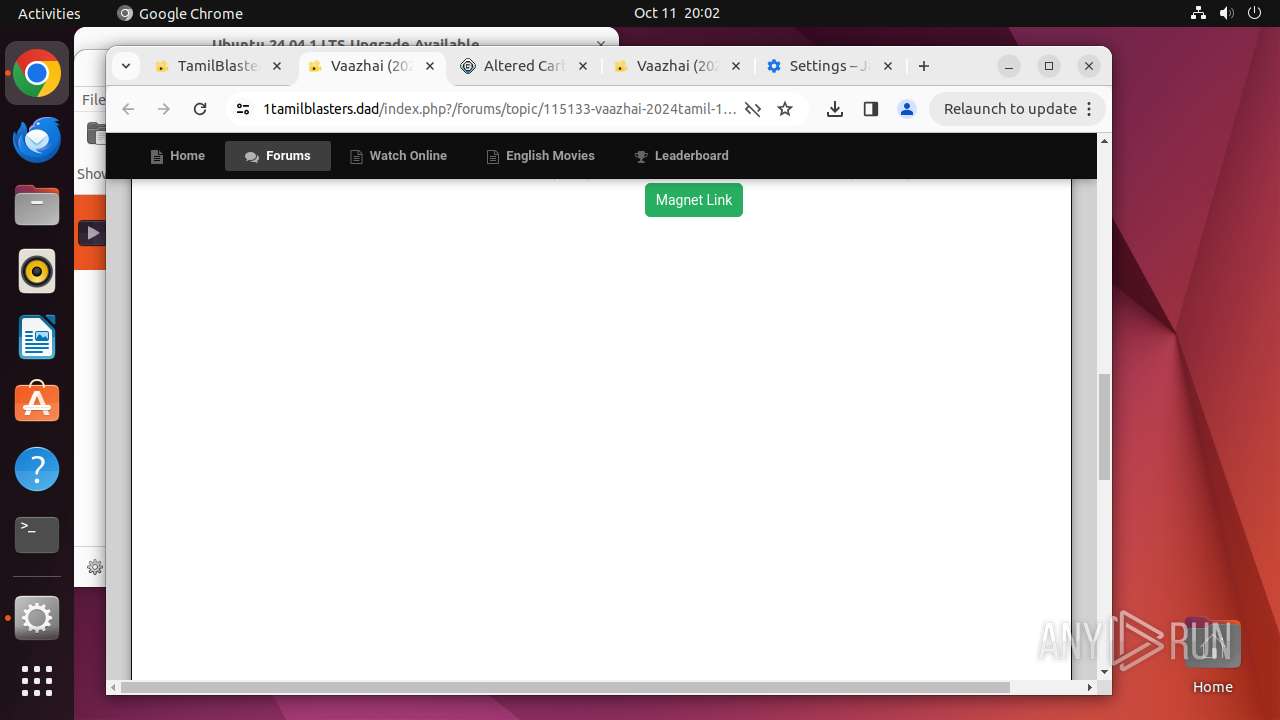Click the browser forward arrow
Screen dimensions: 1280x720
point(164,109)
